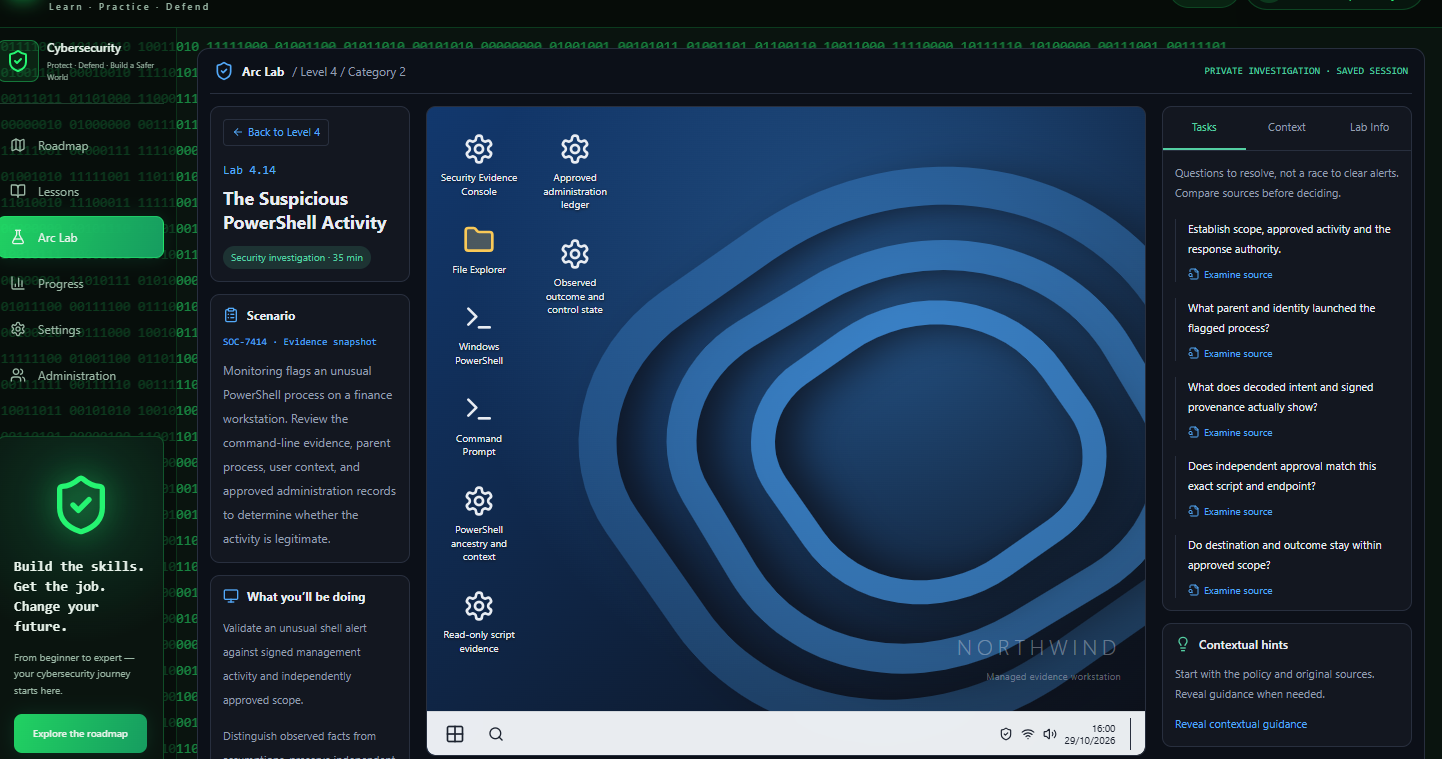Open Security Evidence Console desktop icon

479,165
